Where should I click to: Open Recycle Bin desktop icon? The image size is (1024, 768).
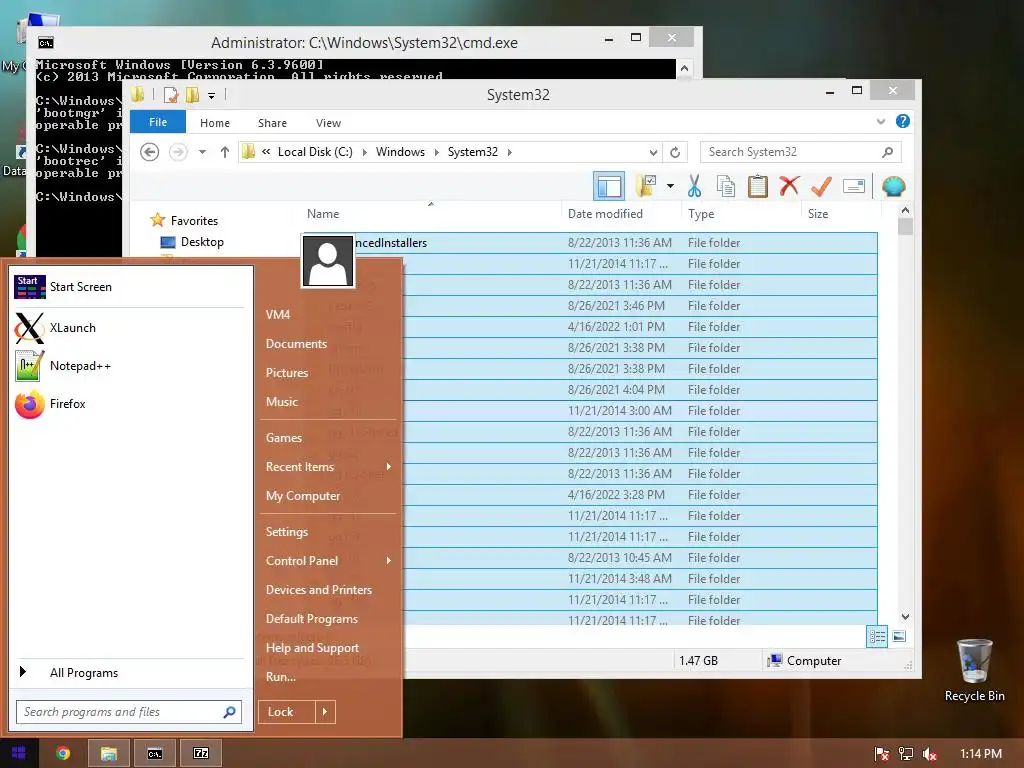click(x=974, y=671)
